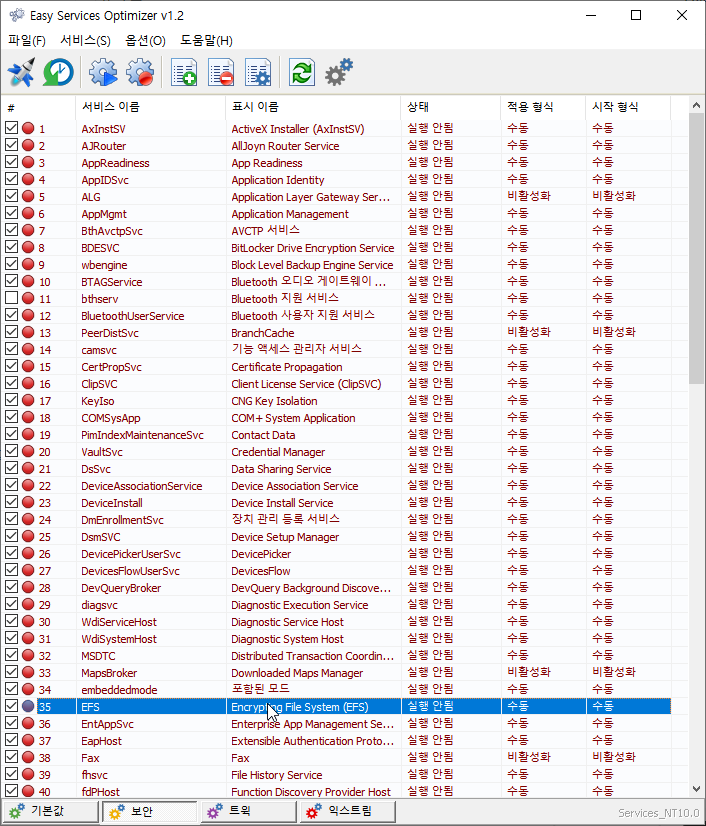The width and height of the screenshot is (706, 826).
Task: Toggle the fhsvc checkbox
Action: (12, 774)
